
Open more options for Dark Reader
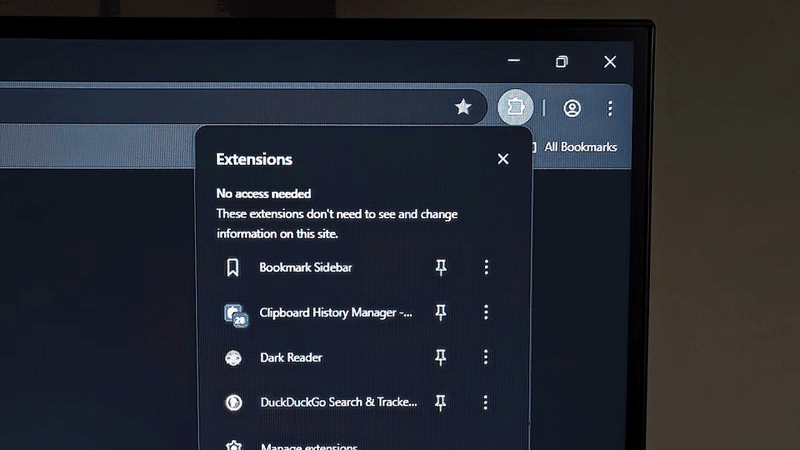pos(486,357)
